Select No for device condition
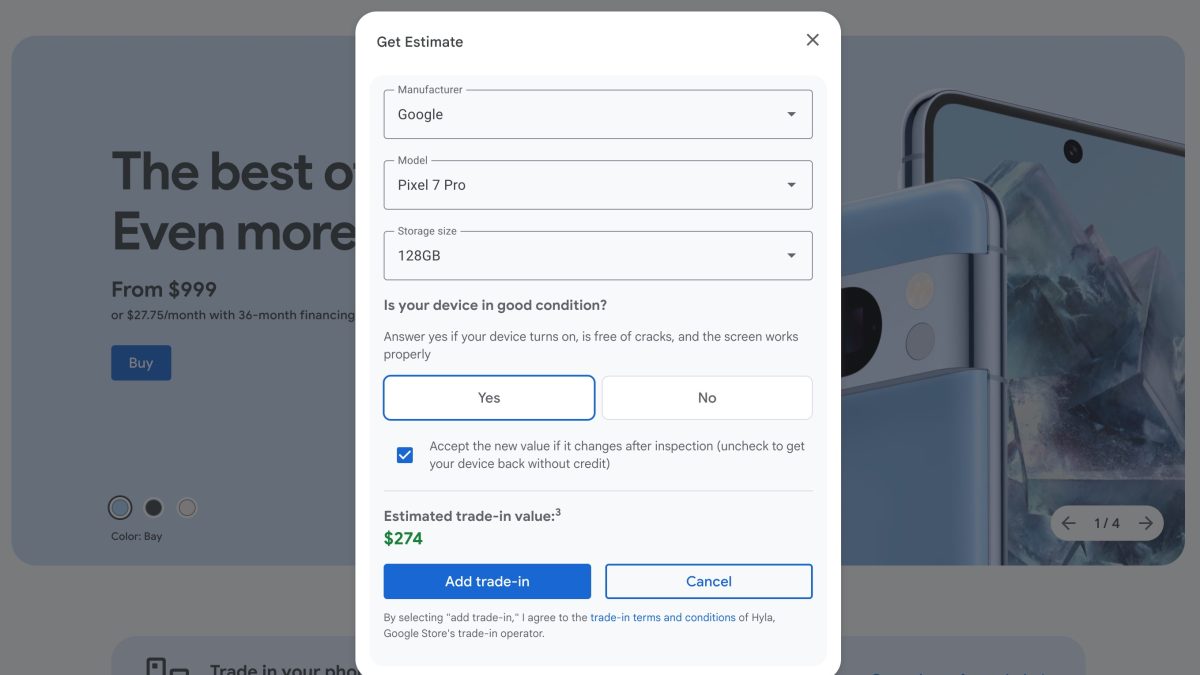The height and width of the screenshot is (675, 1200). (x=707, y=398)
